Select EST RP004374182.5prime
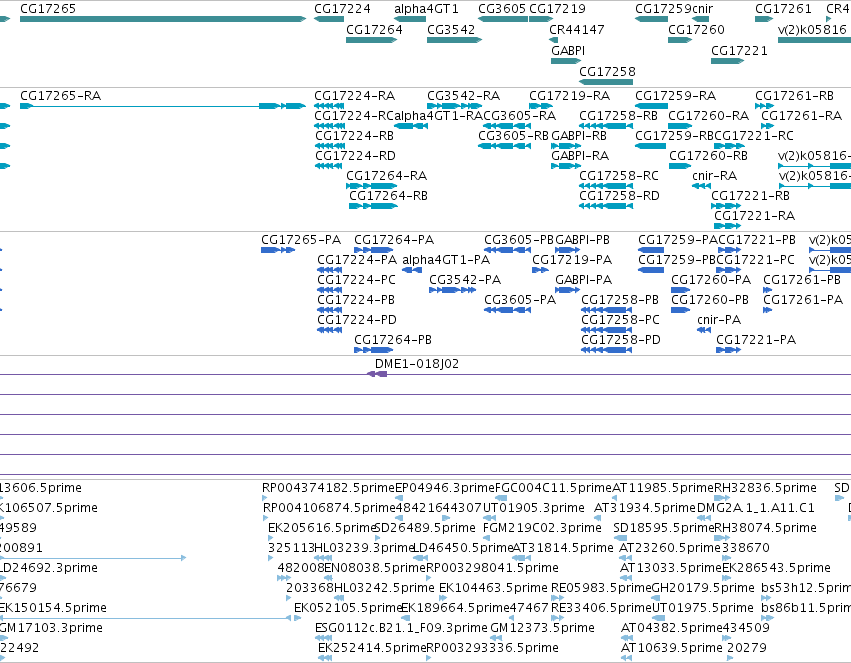851x663 pixels. pos(265,498)
